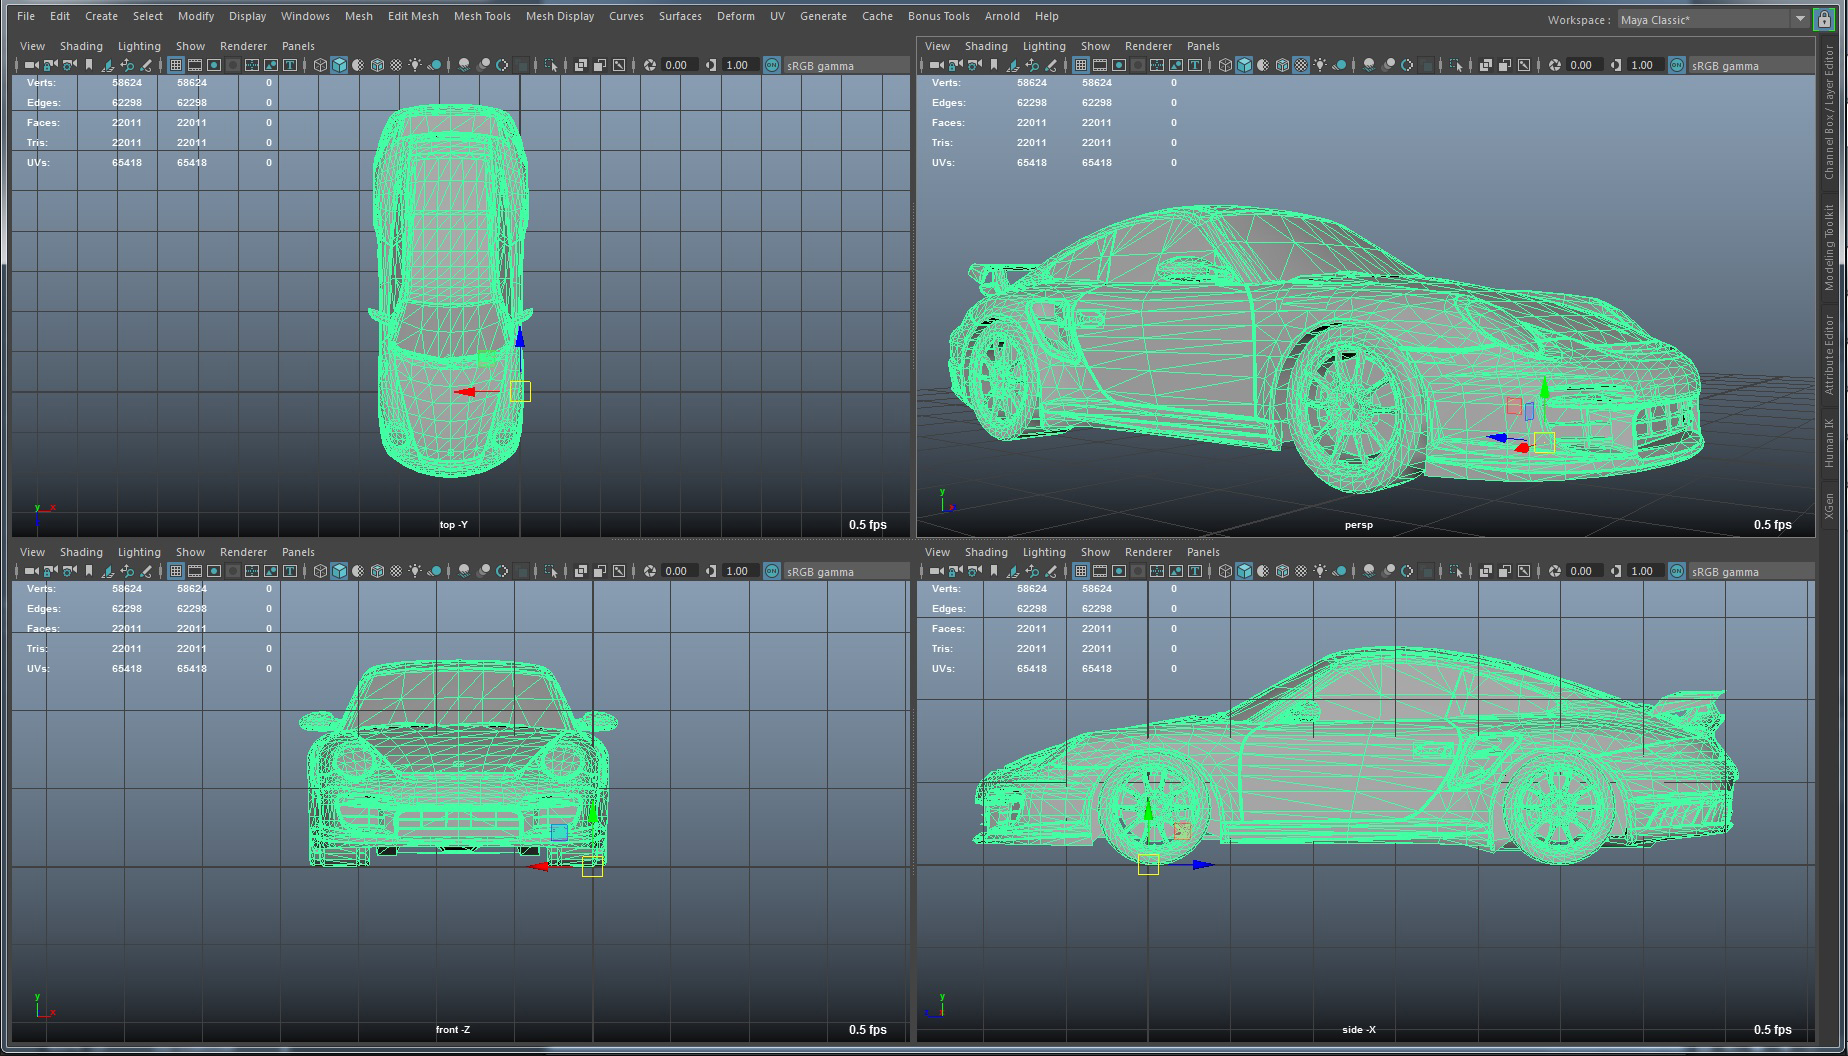The width and height of the screenshot is (1848, 1056).
Task: Open Attribute Editor side tab
Action: (x=1830, y=354)
